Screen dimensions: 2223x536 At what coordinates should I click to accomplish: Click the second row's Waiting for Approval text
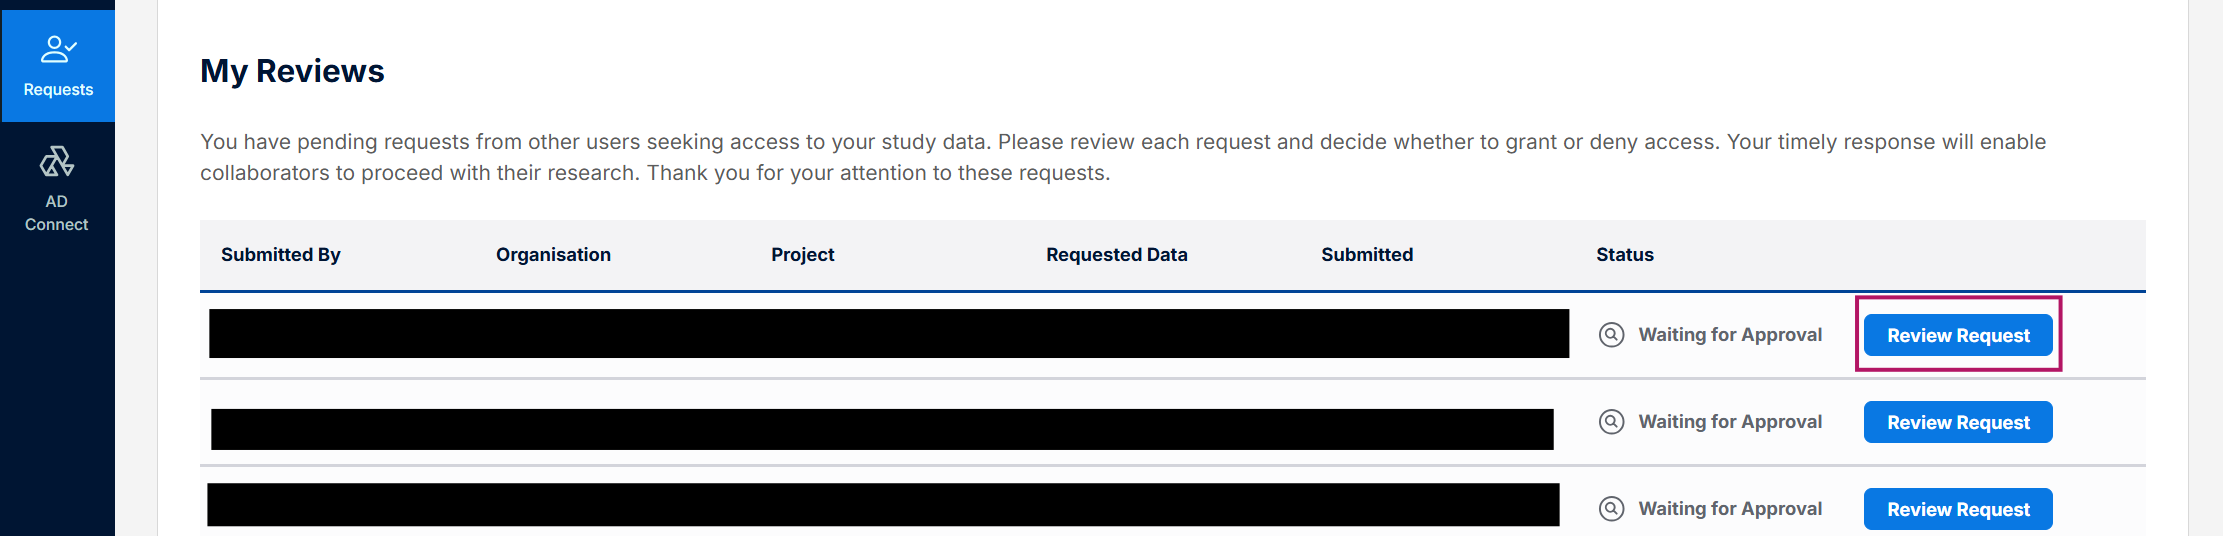[x=1729, y=422]
